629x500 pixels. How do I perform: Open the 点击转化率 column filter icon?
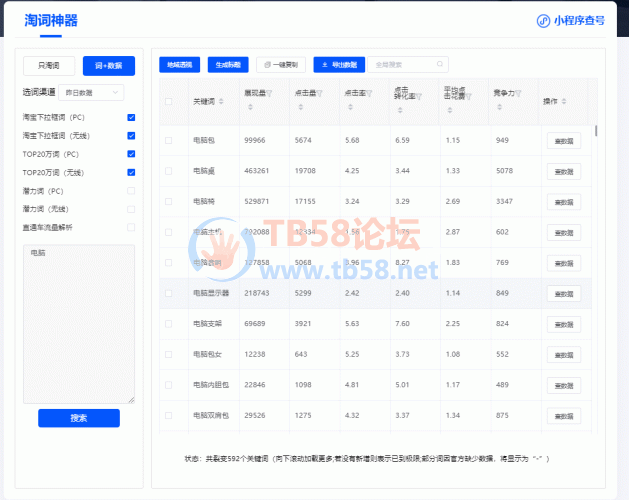(x=419, y=97)
